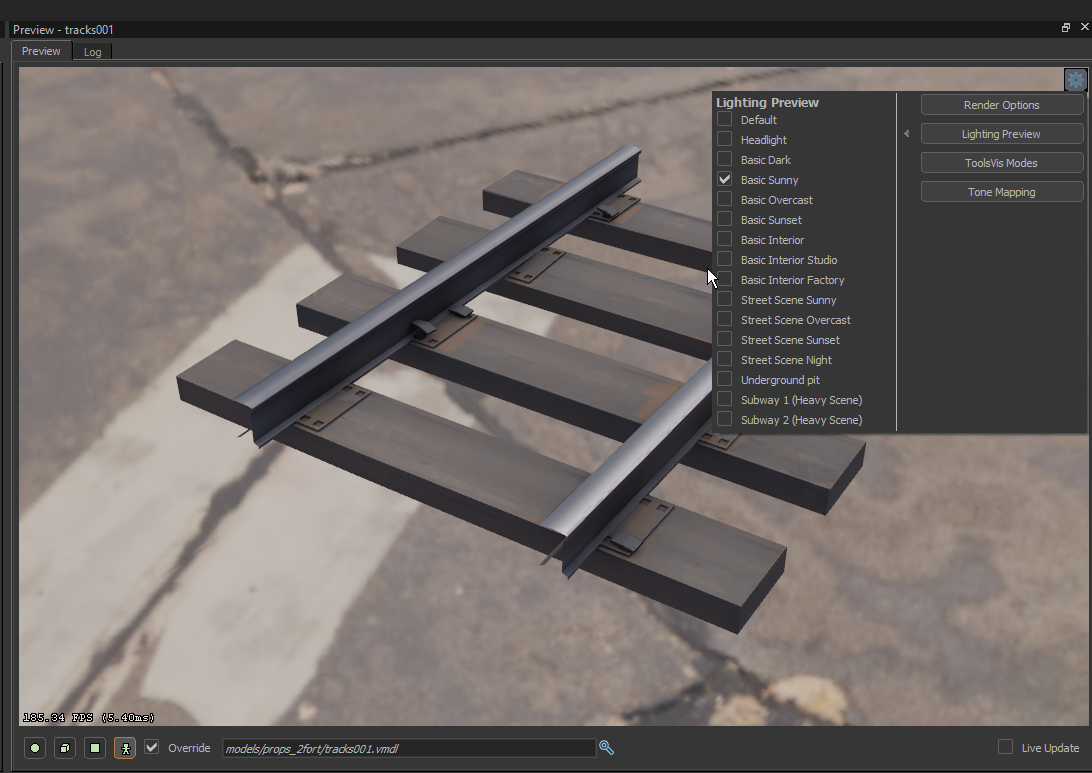1092x773 pixels.
Task: Click the Tone Mapping button
Action: point(1001,191)
